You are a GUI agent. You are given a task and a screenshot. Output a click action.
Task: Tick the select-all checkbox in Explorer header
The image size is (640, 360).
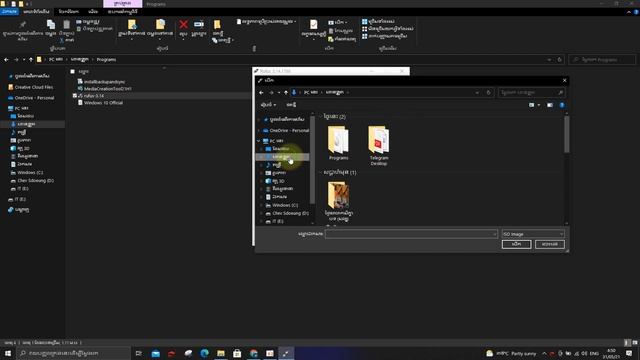73,71
